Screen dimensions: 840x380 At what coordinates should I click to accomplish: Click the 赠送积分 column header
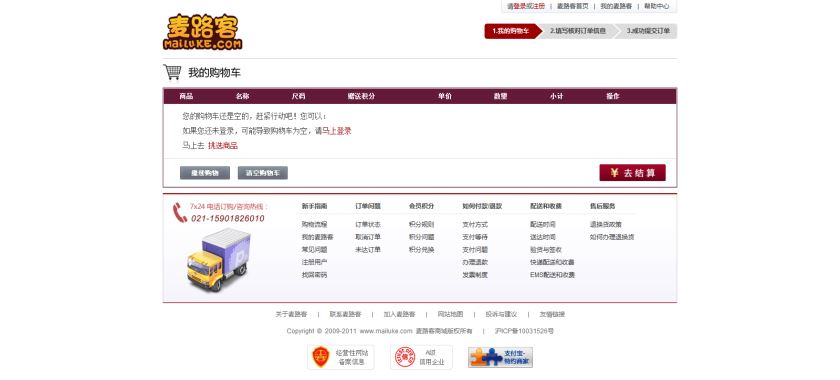[361, 96]
